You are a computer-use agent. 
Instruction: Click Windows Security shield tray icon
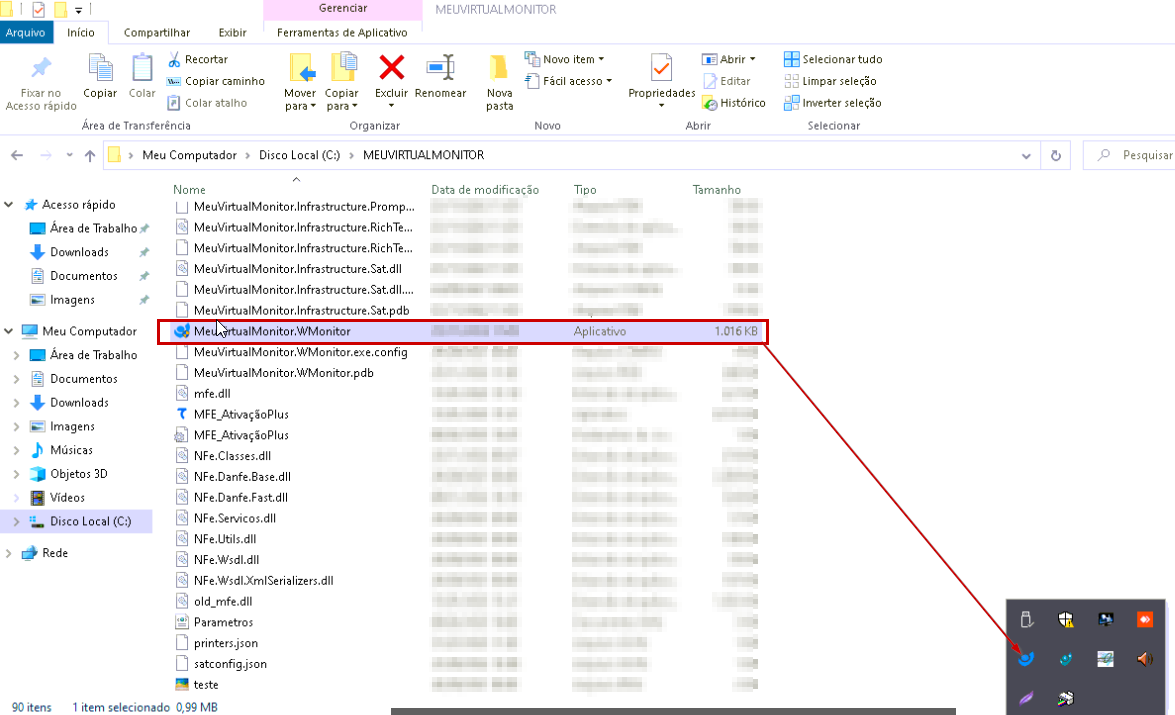coord(1066,619)
